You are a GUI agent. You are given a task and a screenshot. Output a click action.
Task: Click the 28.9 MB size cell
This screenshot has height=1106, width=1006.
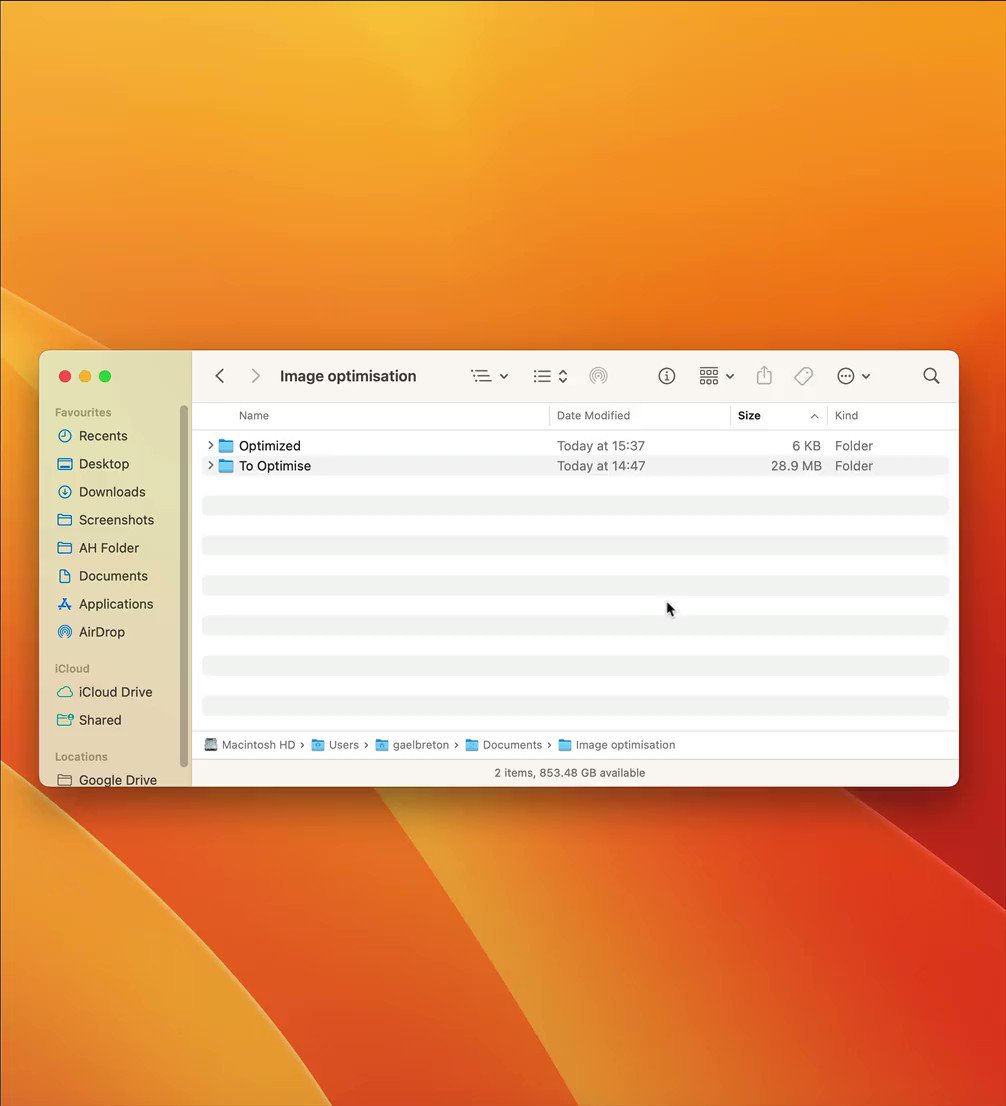coord(796,466)
